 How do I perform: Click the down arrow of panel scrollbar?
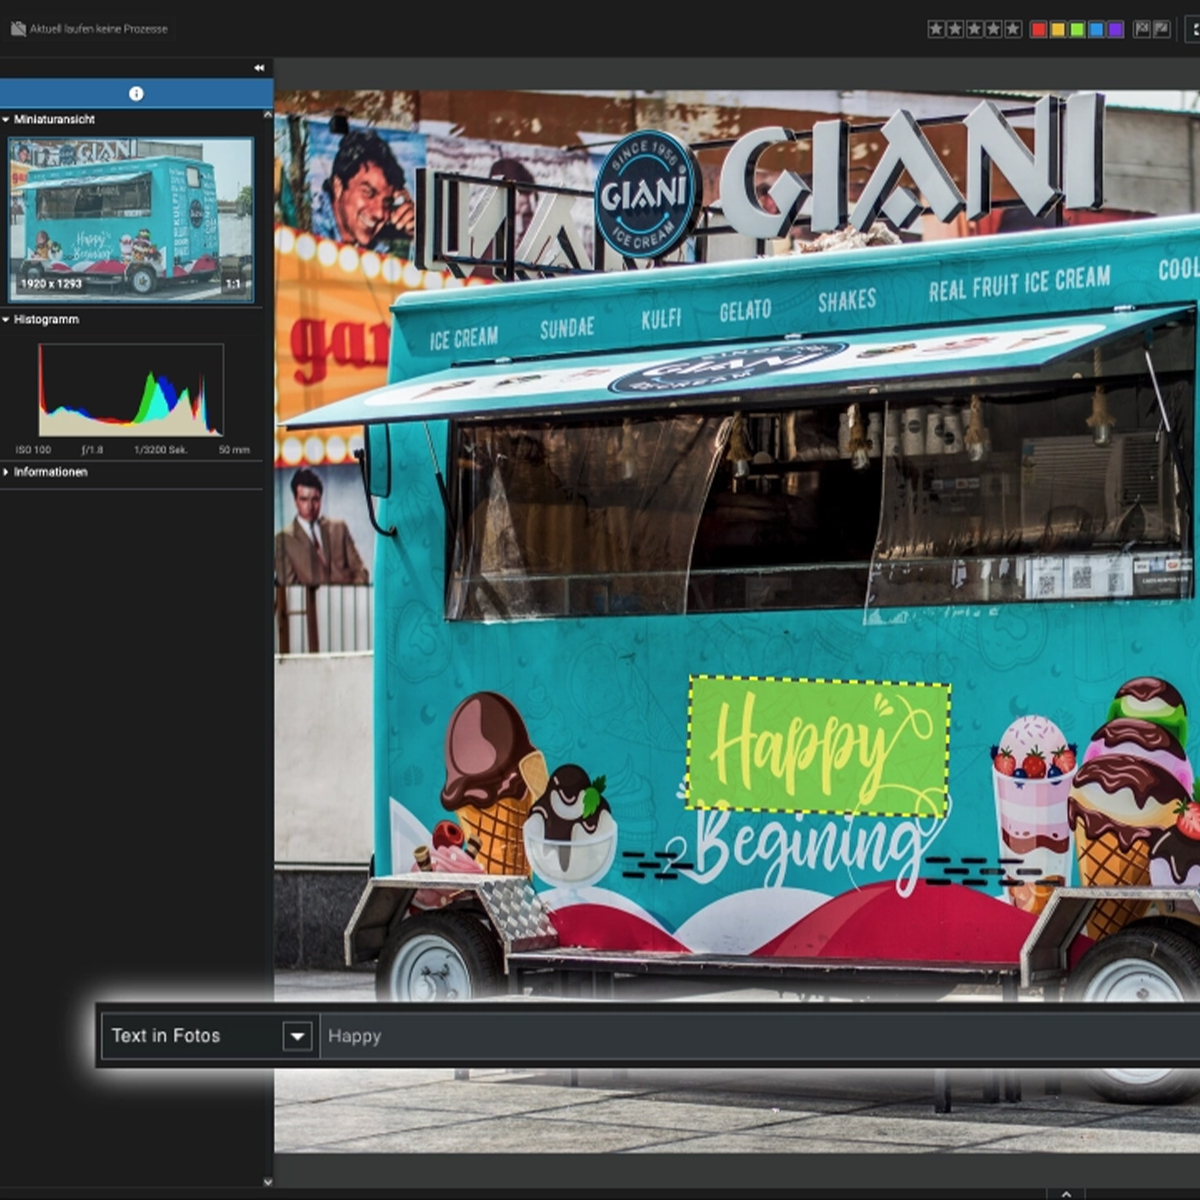[x=267, y=1182]
